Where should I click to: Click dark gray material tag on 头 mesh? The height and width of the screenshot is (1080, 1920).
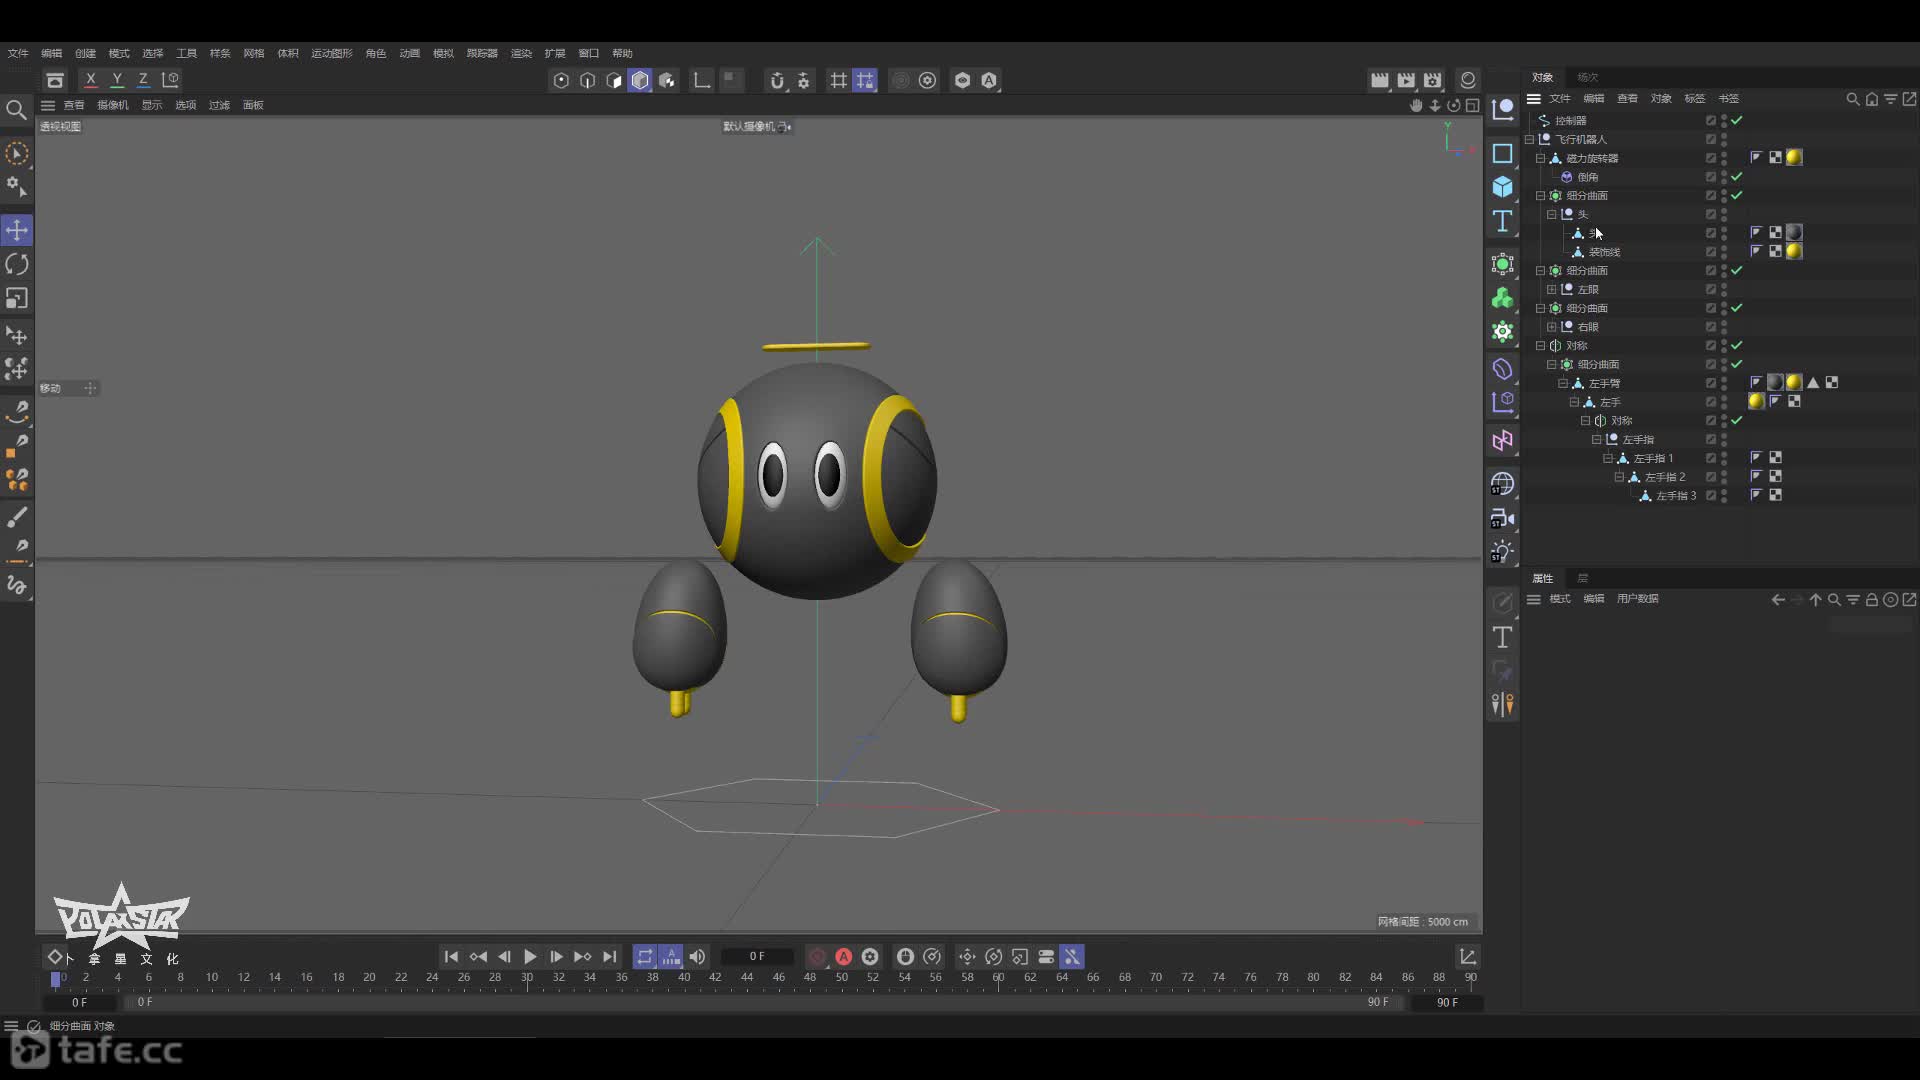coord(1794,232)
